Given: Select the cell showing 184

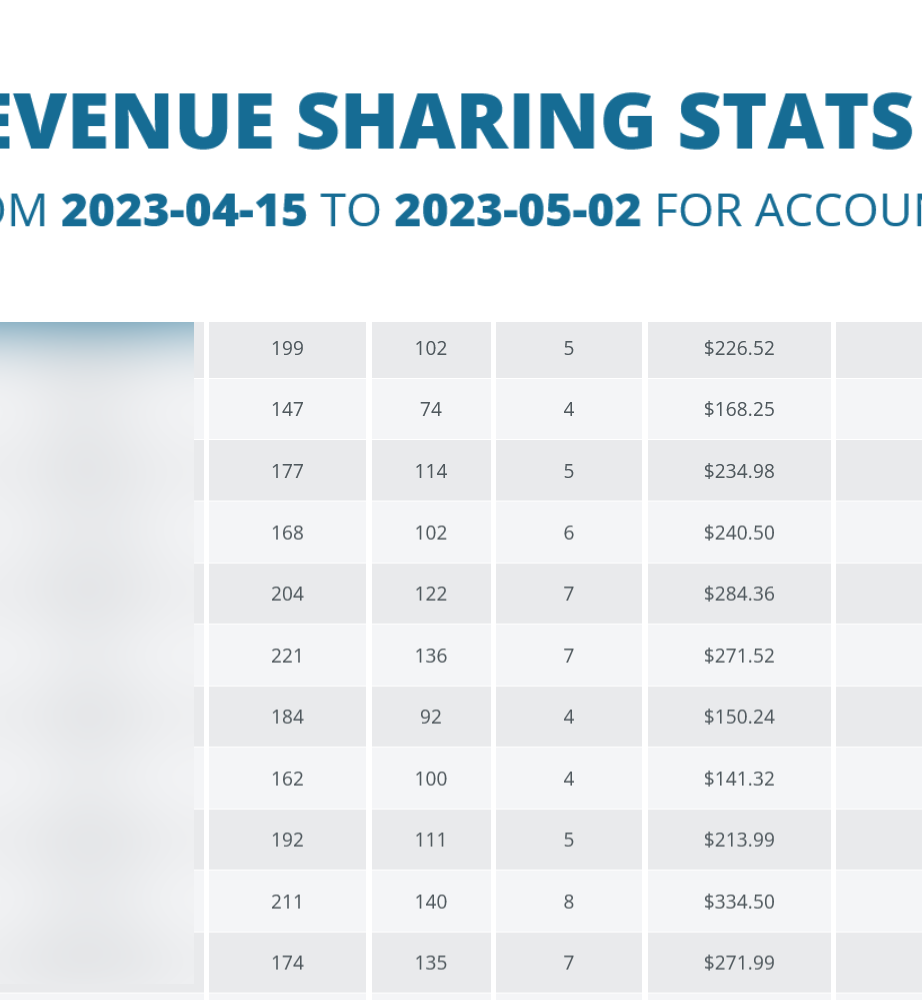Looking at the screenshot, I should pyautogui.click(x=288, y=717).
